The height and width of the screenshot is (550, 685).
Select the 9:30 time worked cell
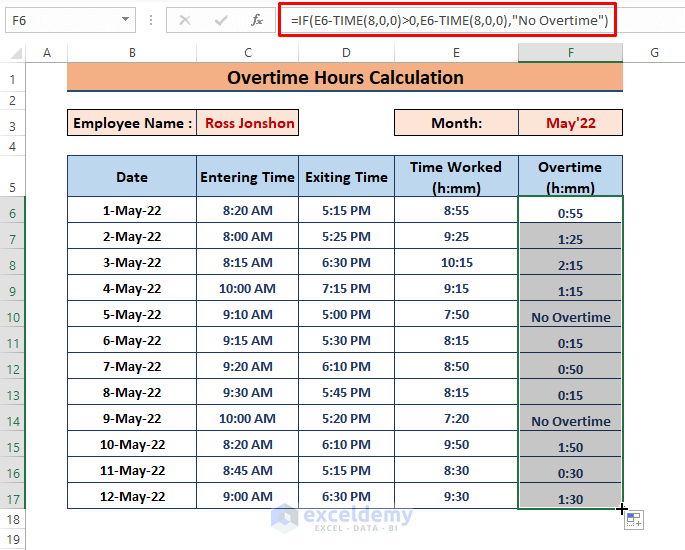point(456,496)
